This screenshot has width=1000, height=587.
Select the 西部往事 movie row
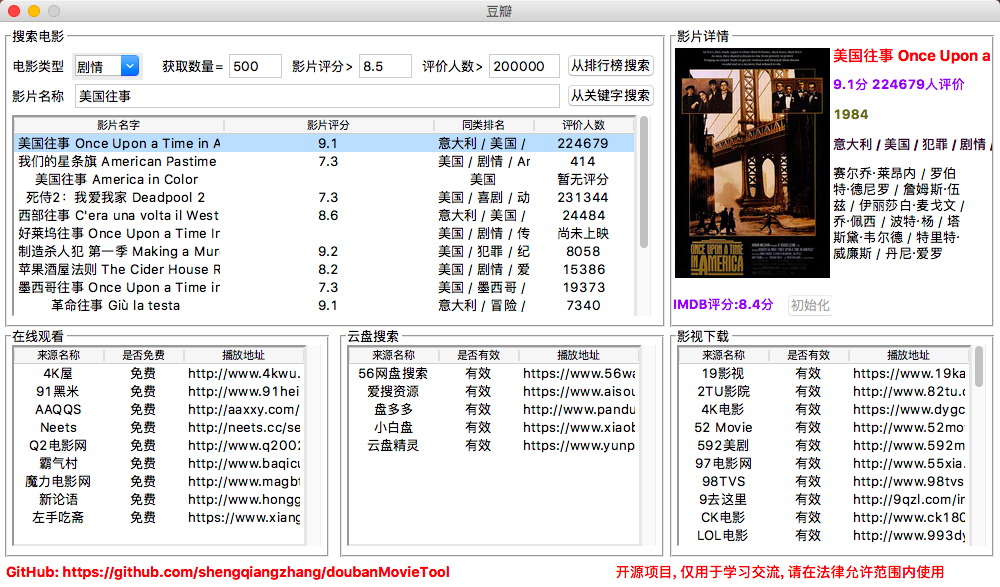point(150,214)
